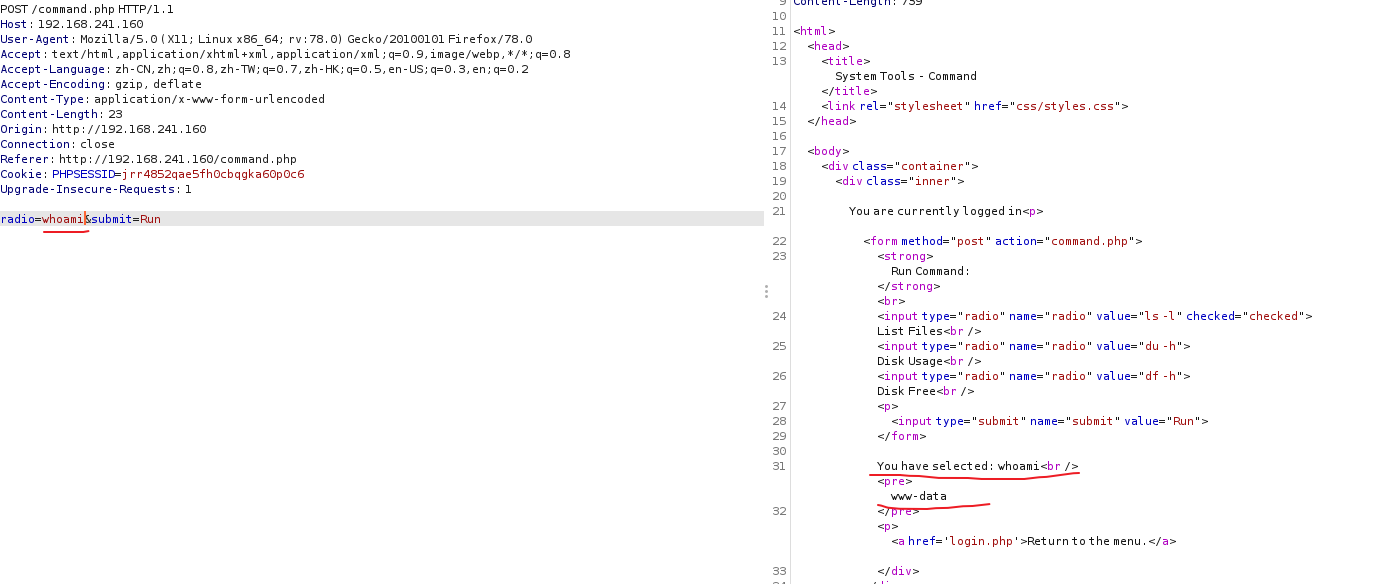The image size is (1396, 584).
Task: Click the User-Agent header line
Action: (266, 39)
